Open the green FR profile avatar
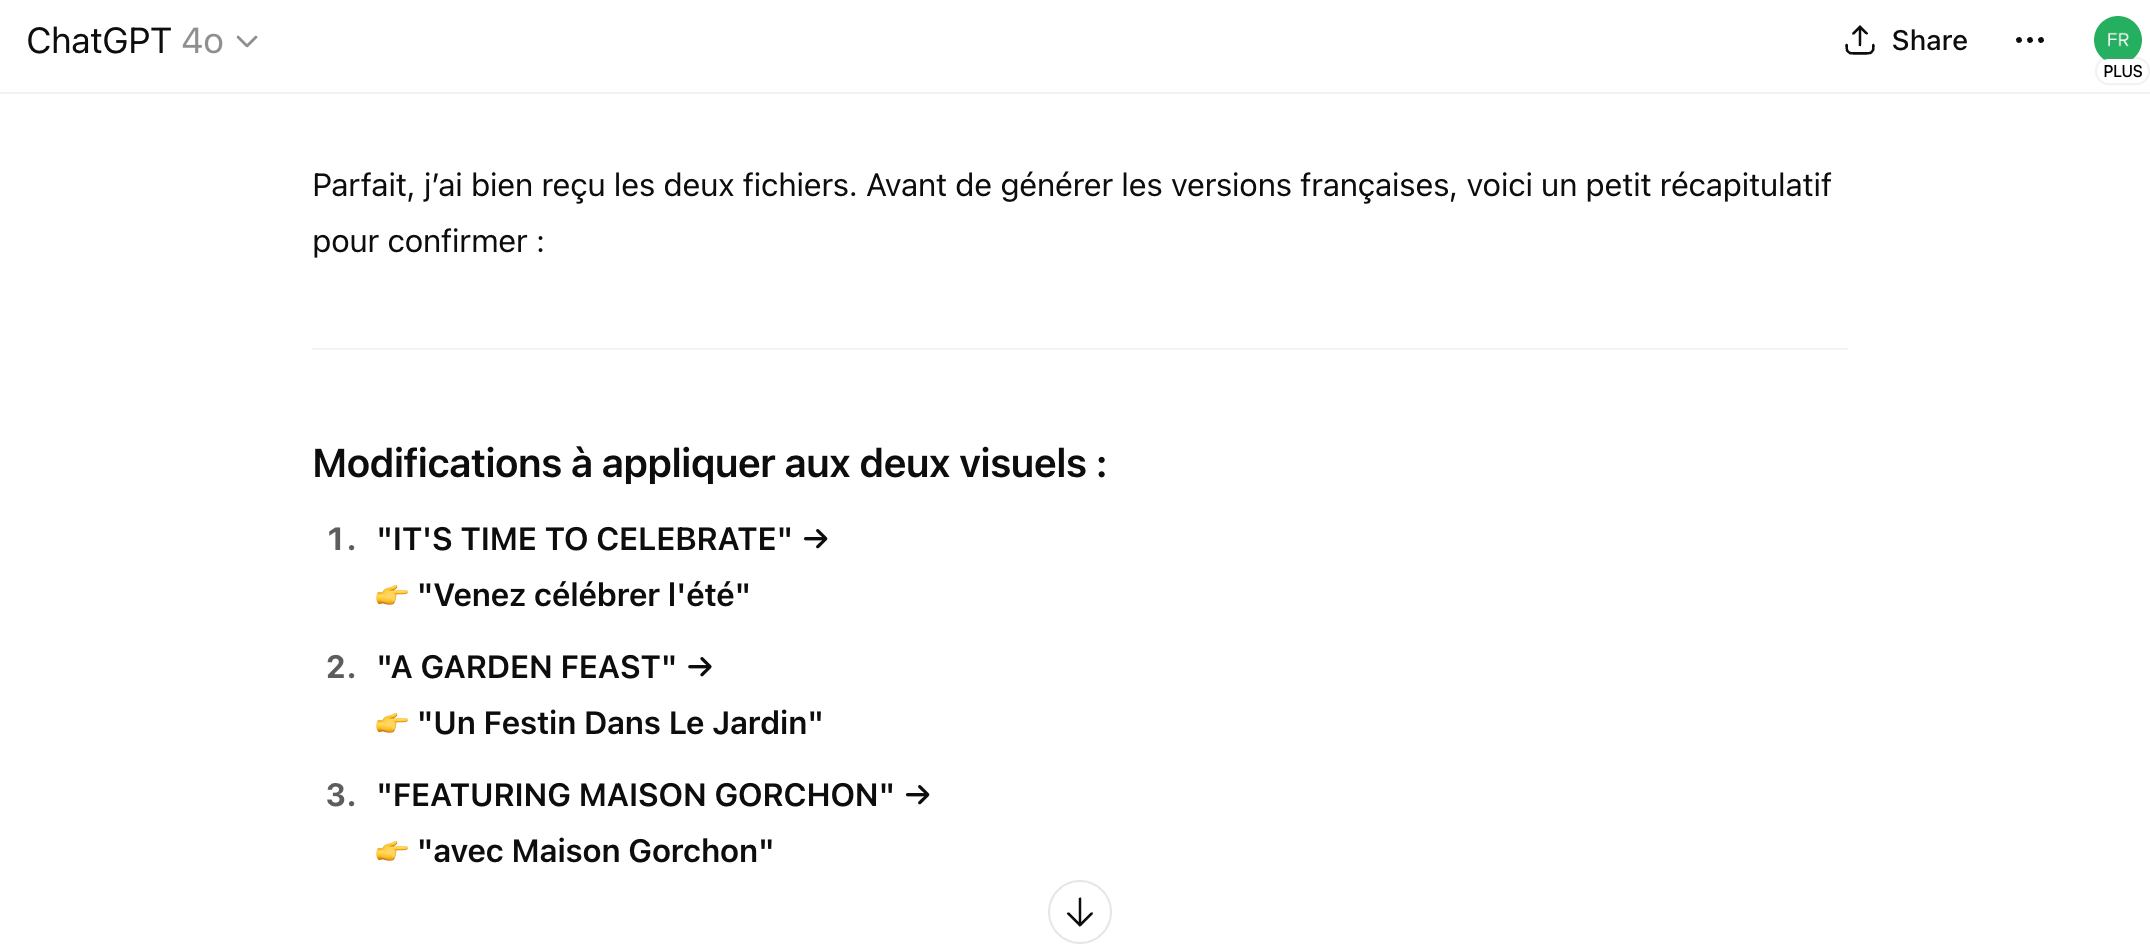The width and height of the screenshot is (2150, 944). (x=2117, y=39)
